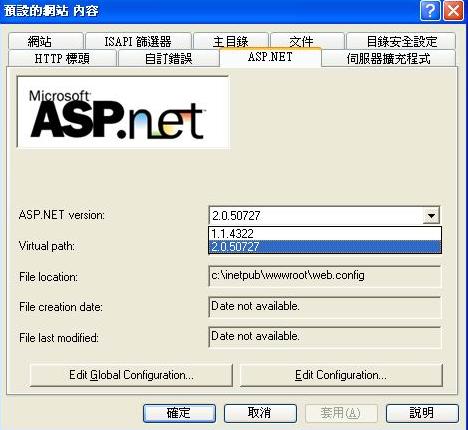Choose version 1.1.4322 from the list
This screenshot has width=468, height=430.
coord(325,233)
